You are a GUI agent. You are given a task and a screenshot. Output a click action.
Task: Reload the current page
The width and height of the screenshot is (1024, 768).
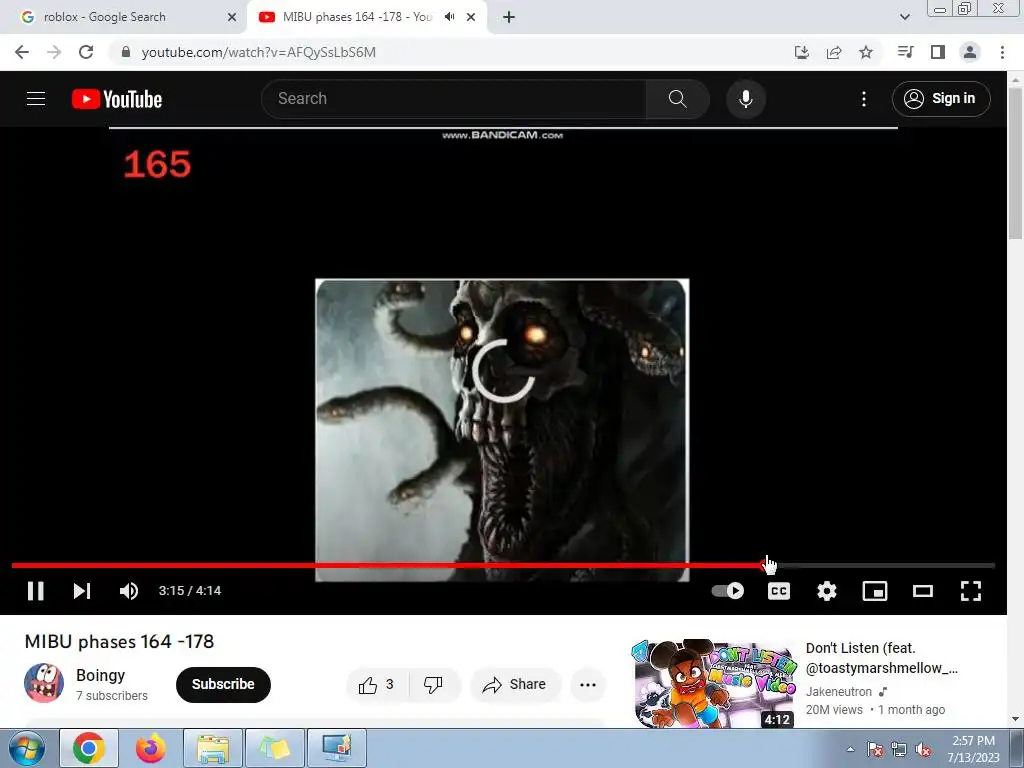coord(86,52)
